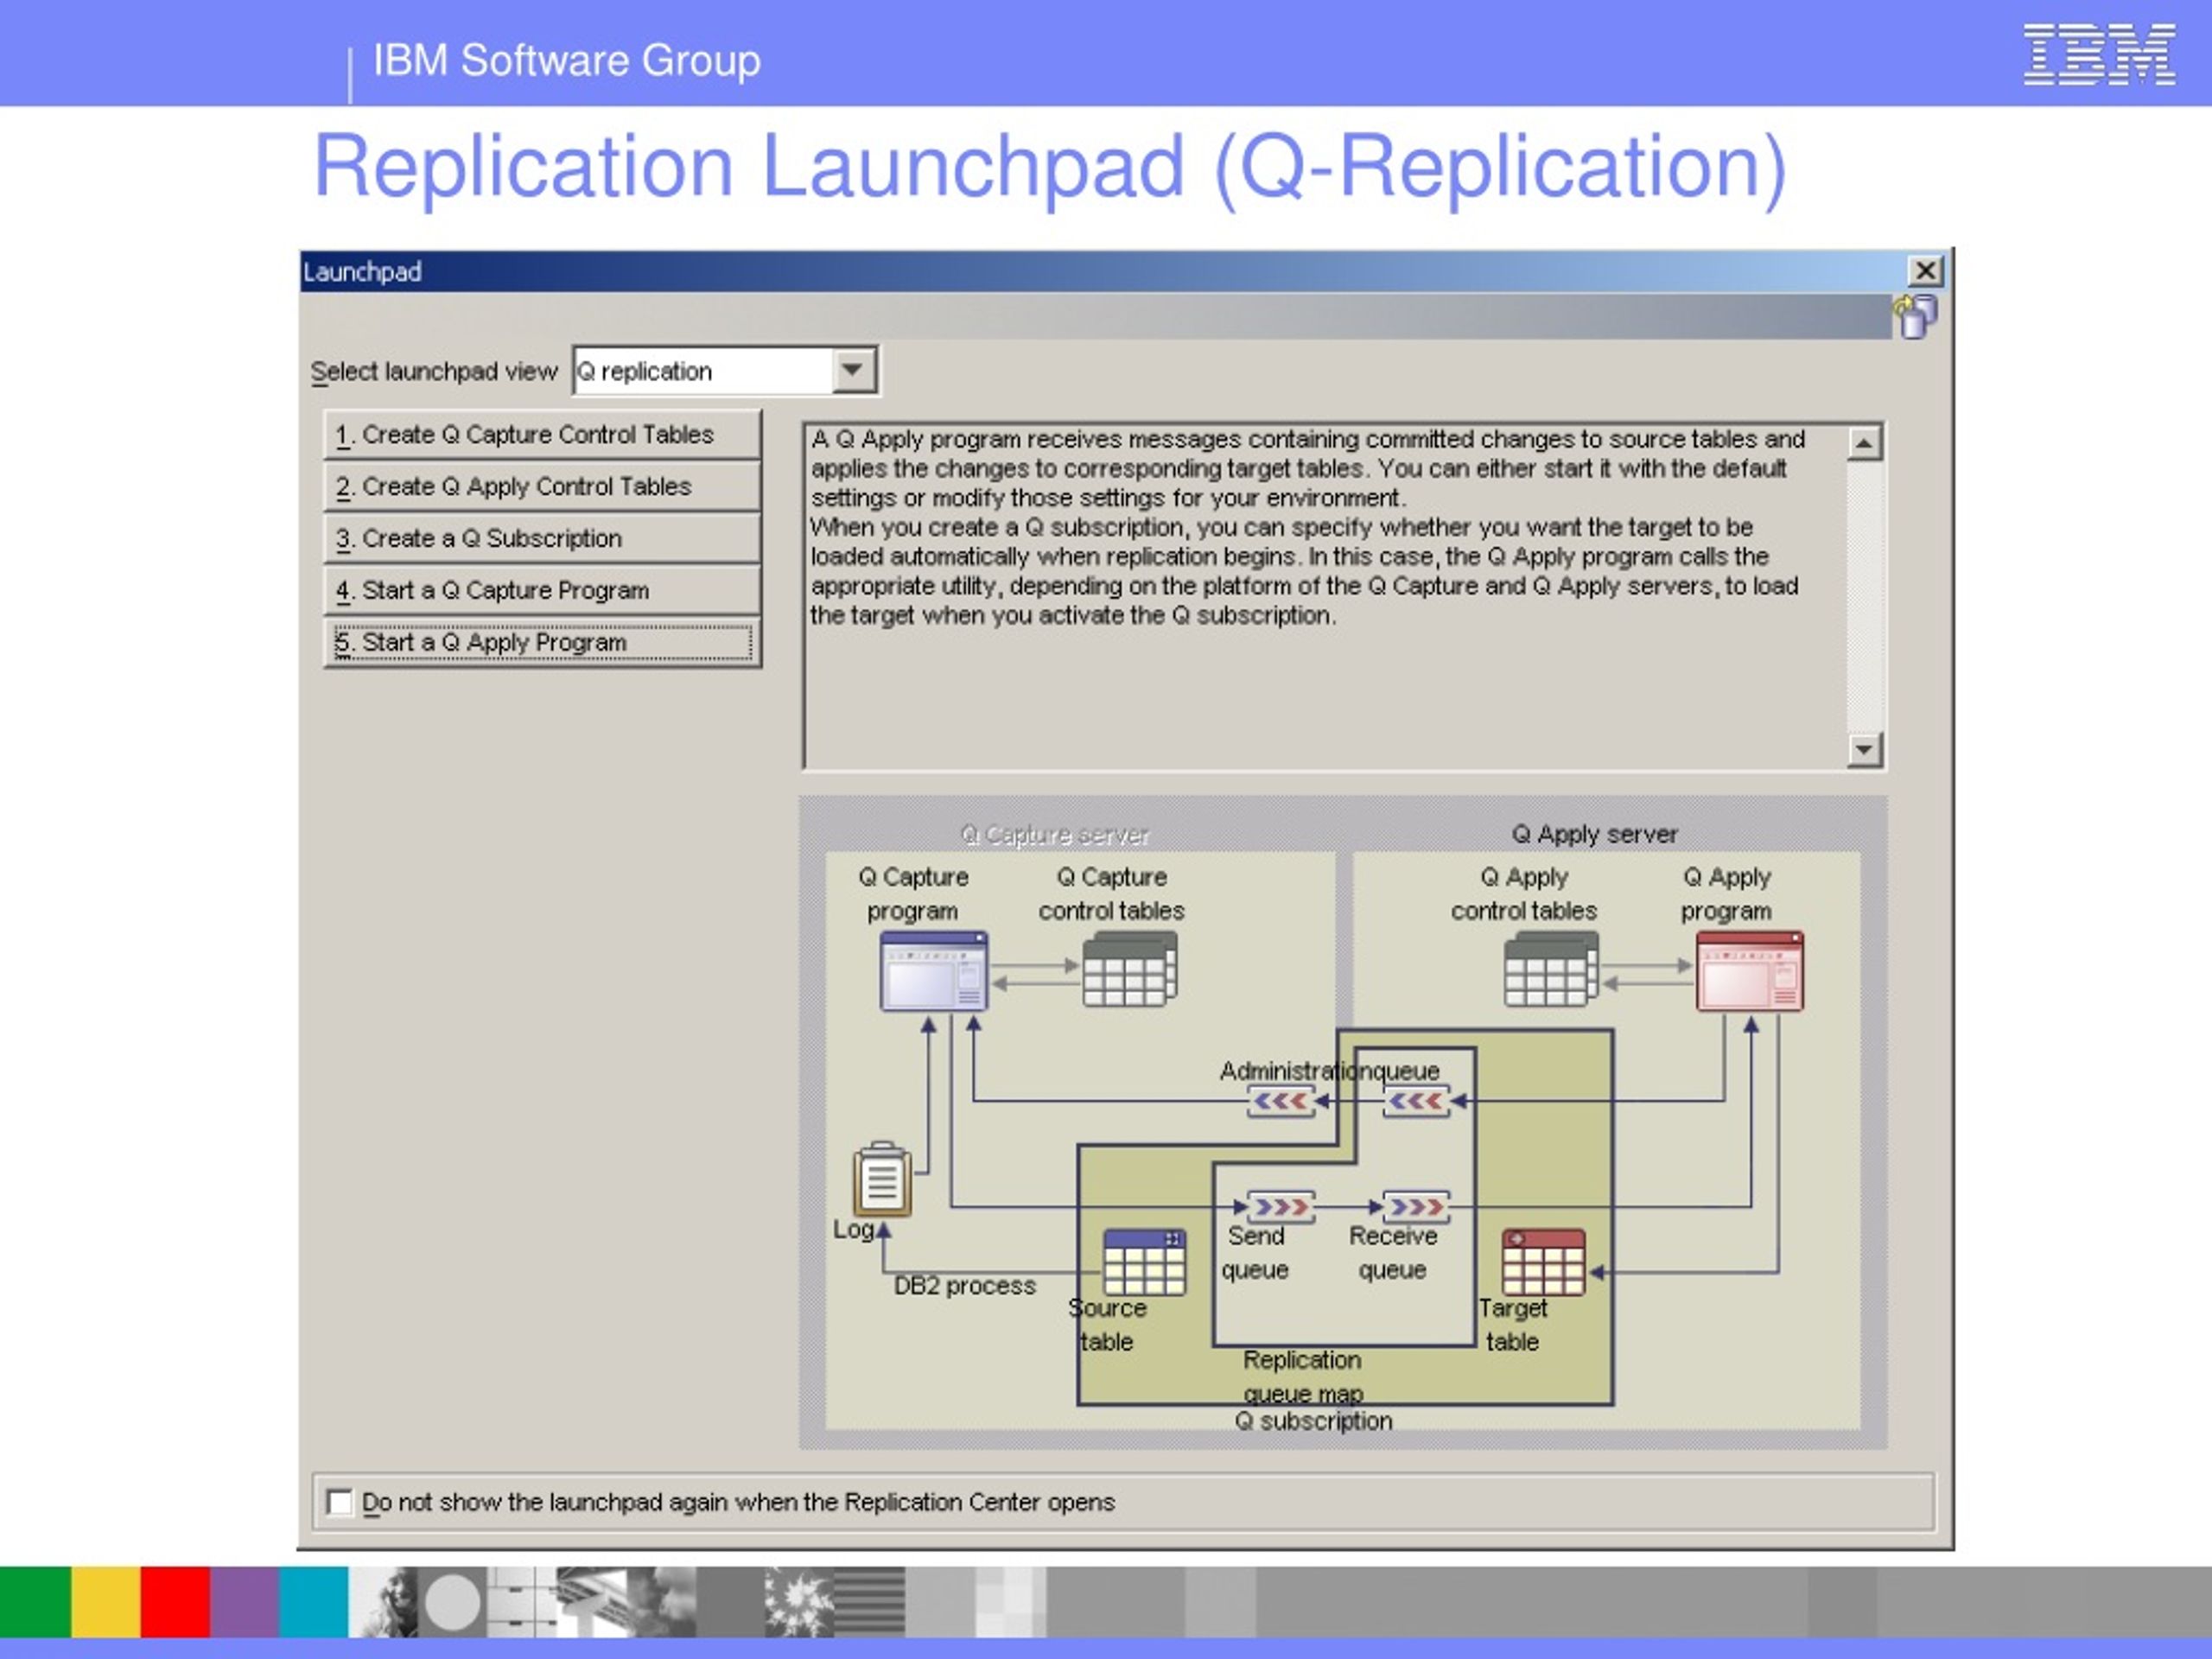Click the Administration queue icon on Q Capture side
This screenshot has height=1659, width=2212.
[x=1282, y=1101]
